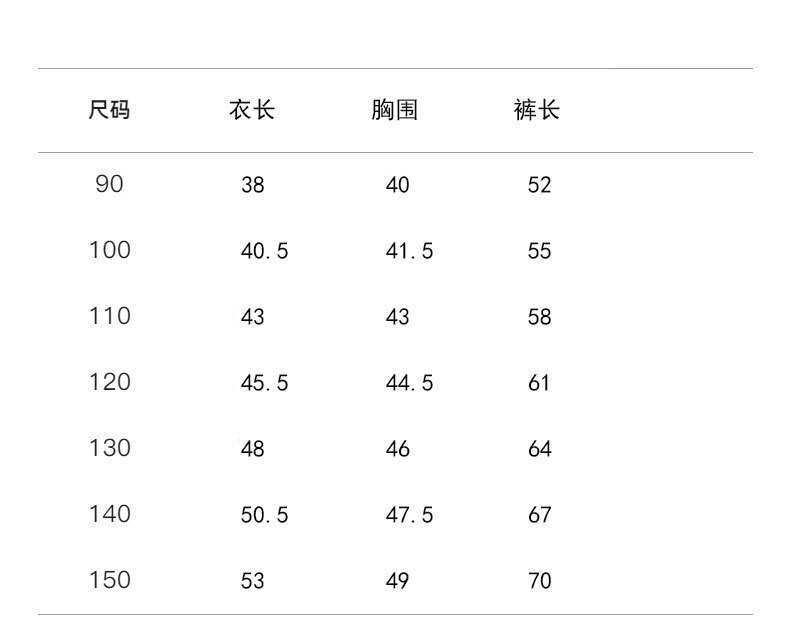Select size 150 row label
This screenshot has height=617, width=790.
click(x=109, y=580)
